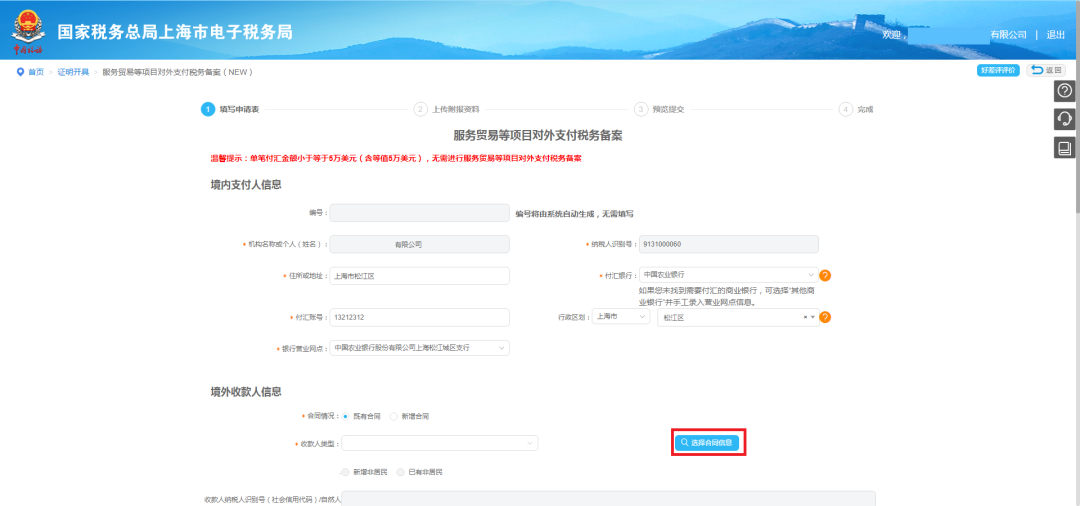Go to 证明开具 in the breadcrumb
This screenshot has width=1080, height=506.
click(x=73, y=72)
